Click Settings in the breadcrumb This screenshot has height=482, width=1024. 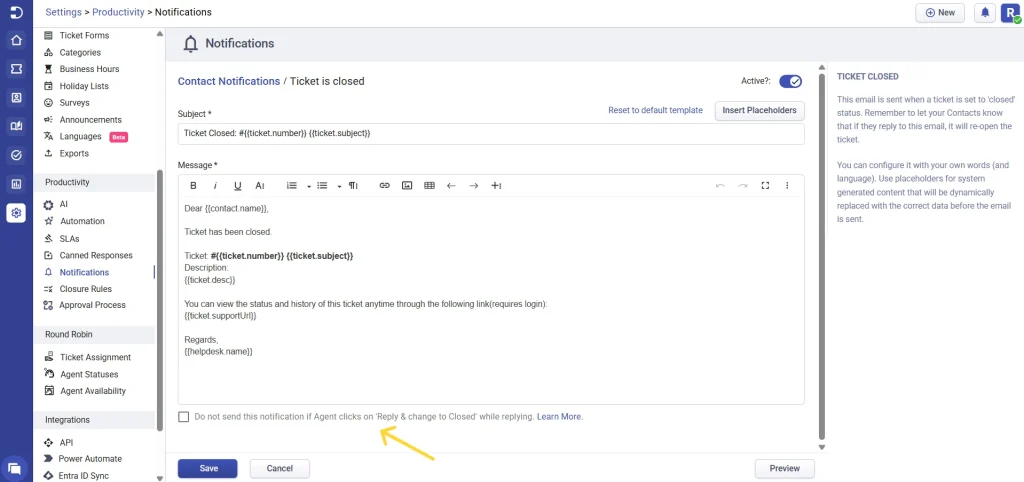(x=63, y=12)
